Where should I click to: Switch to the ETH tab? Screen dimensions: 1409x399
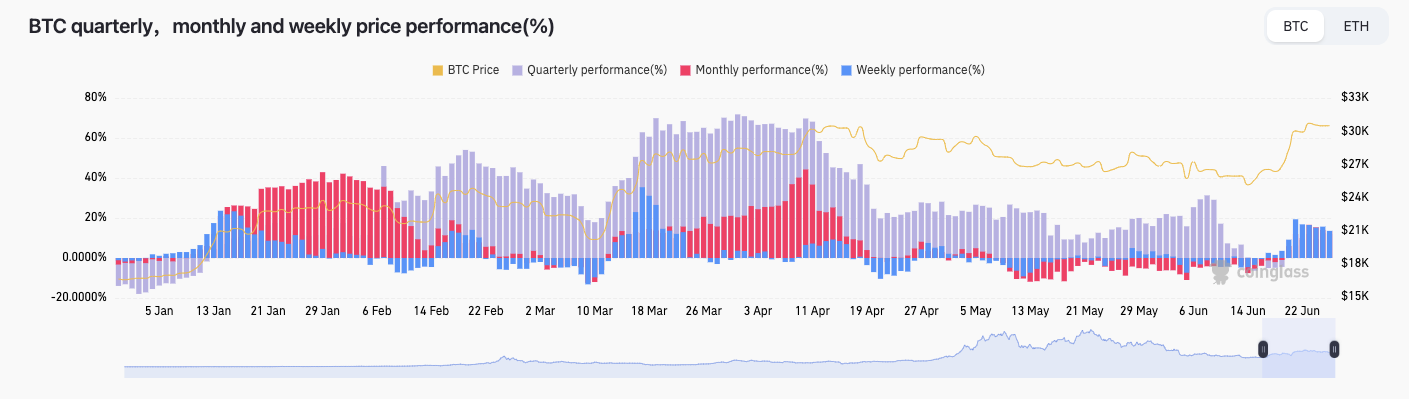[x=1356, y=26]
